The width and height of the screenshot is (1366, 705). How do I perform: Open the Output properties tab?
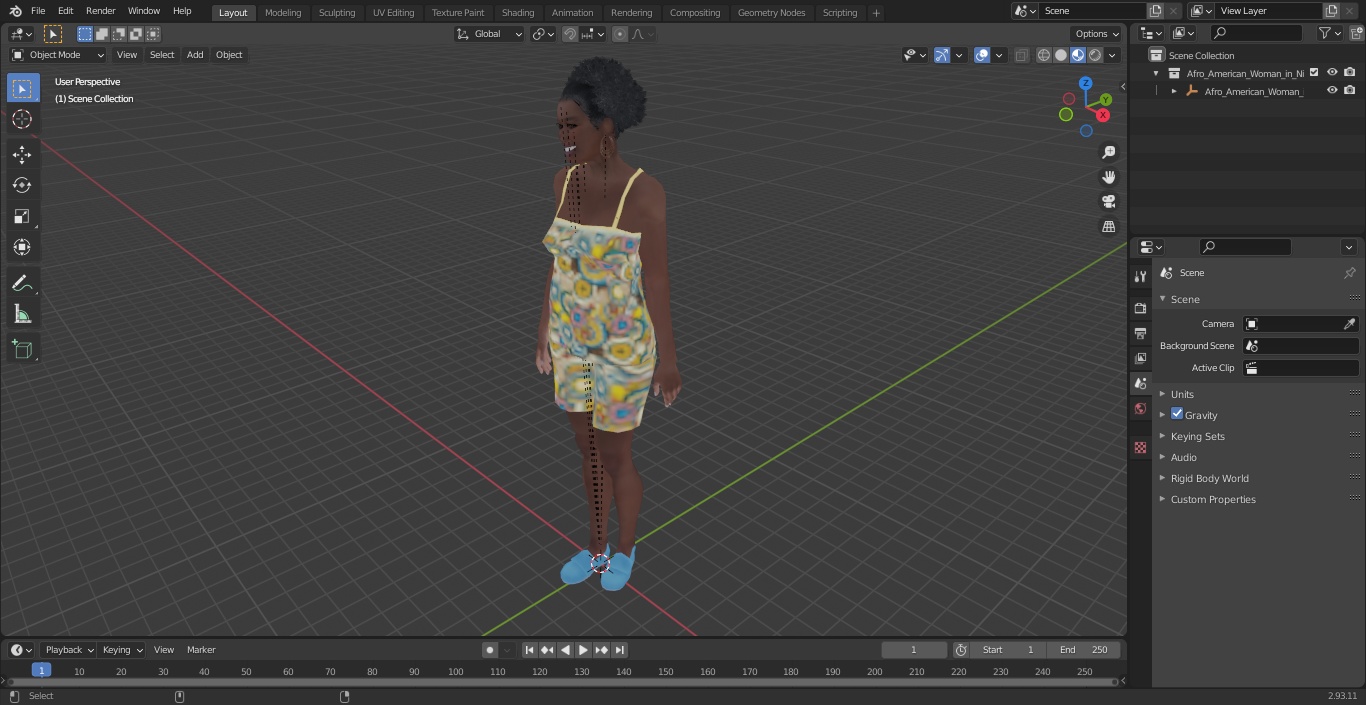coord(1140,333)
